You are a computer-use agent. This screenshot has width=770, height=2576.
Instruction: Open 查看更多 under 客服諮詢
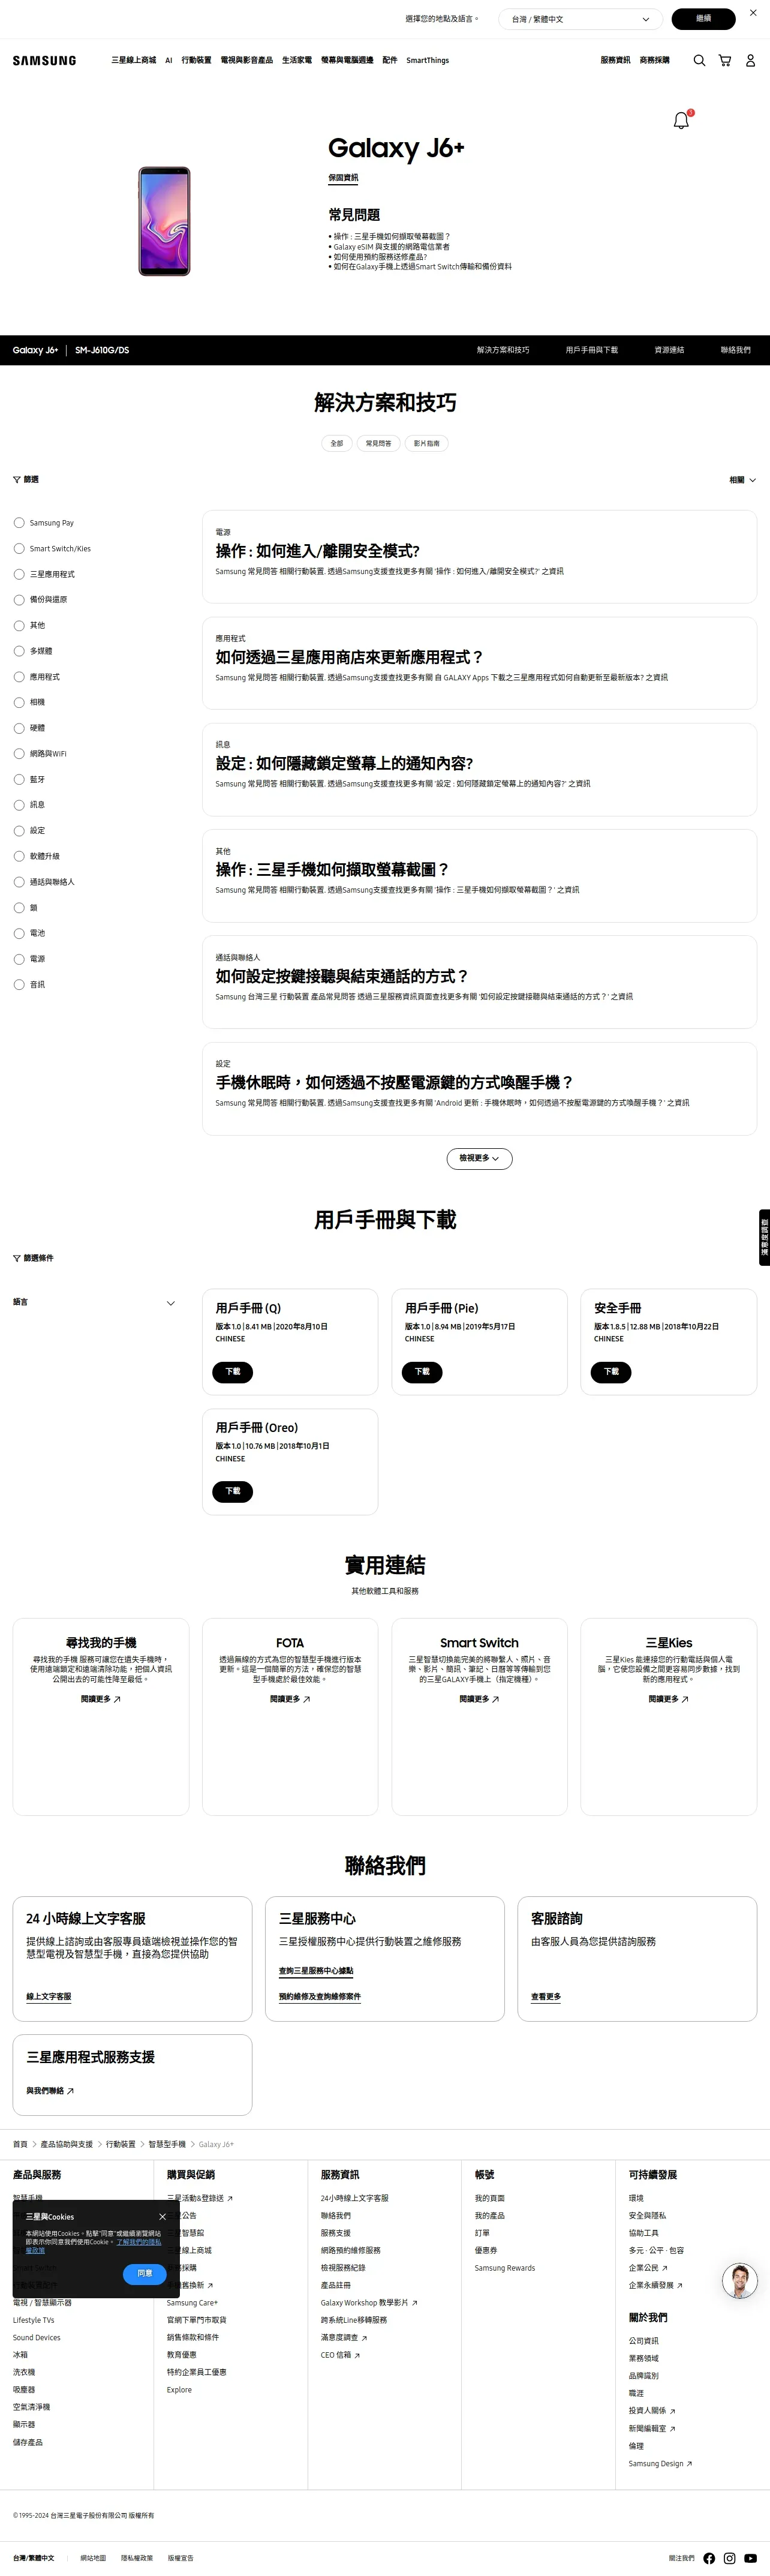point(546,1997)
